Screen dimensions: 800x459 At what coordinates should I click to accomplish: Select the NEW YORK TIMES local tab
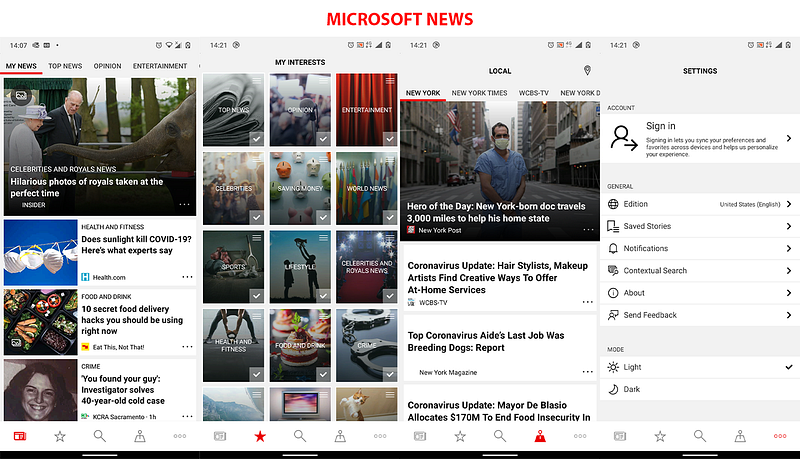pos(479,93)
